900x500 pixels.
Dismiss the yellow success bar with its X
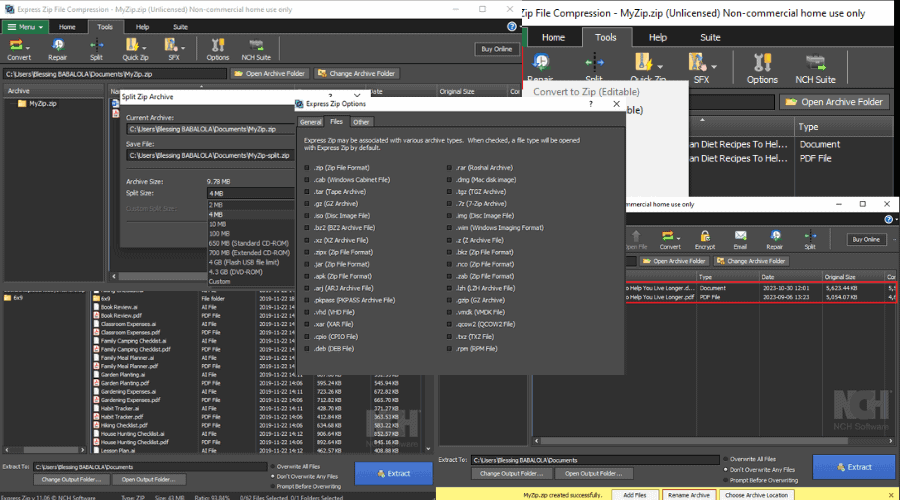click(x=891, y=495)
